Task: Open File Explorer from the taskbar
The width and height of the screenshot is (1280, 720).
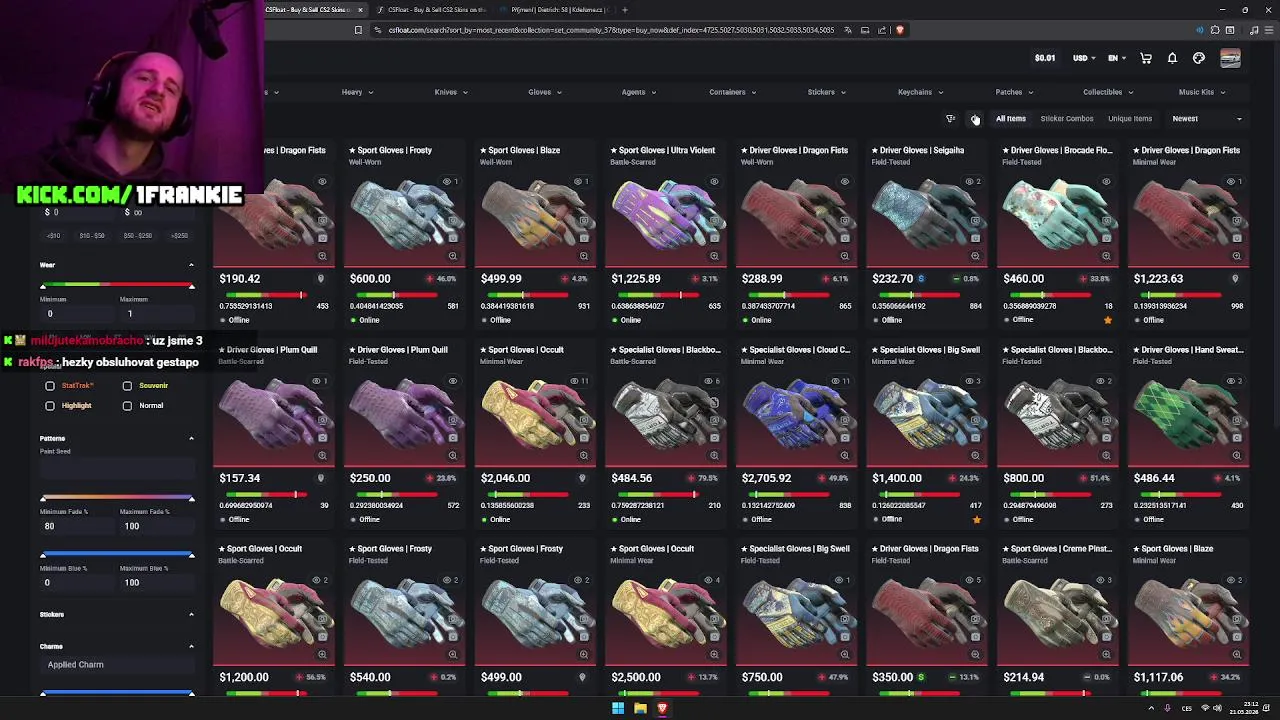Action: pos(640,708)
